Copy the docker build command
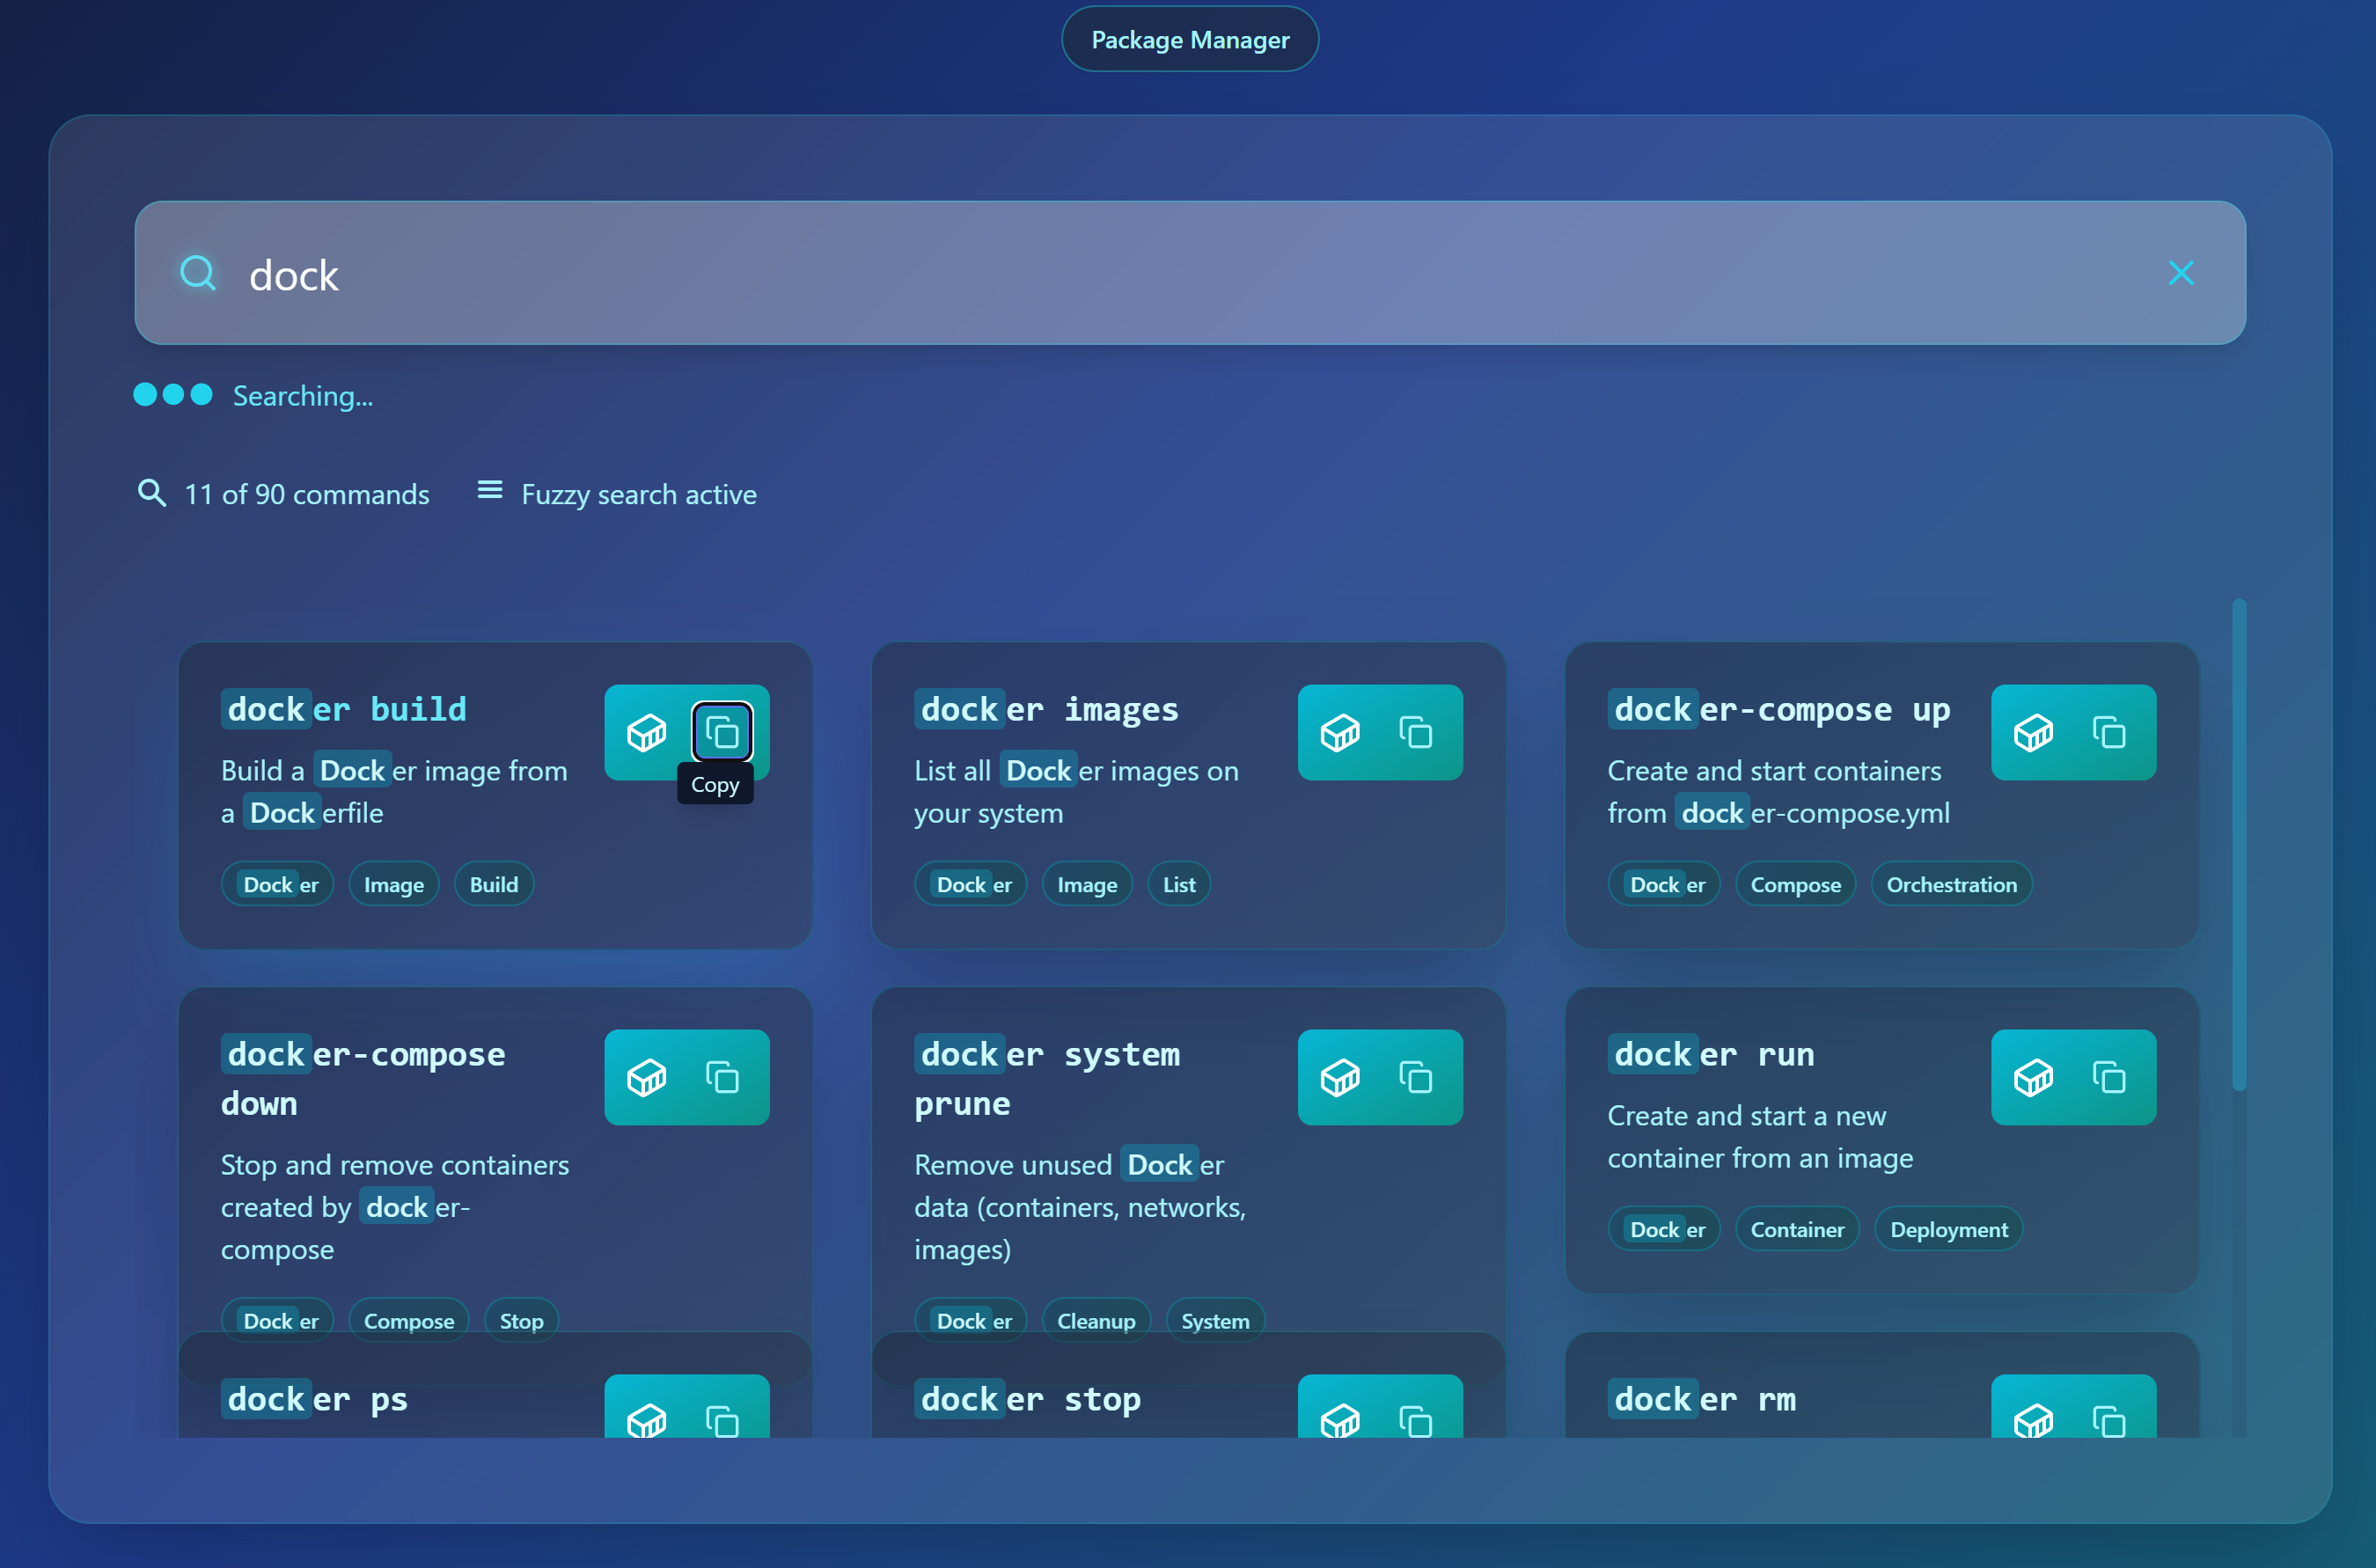 (x=722, y=731)
